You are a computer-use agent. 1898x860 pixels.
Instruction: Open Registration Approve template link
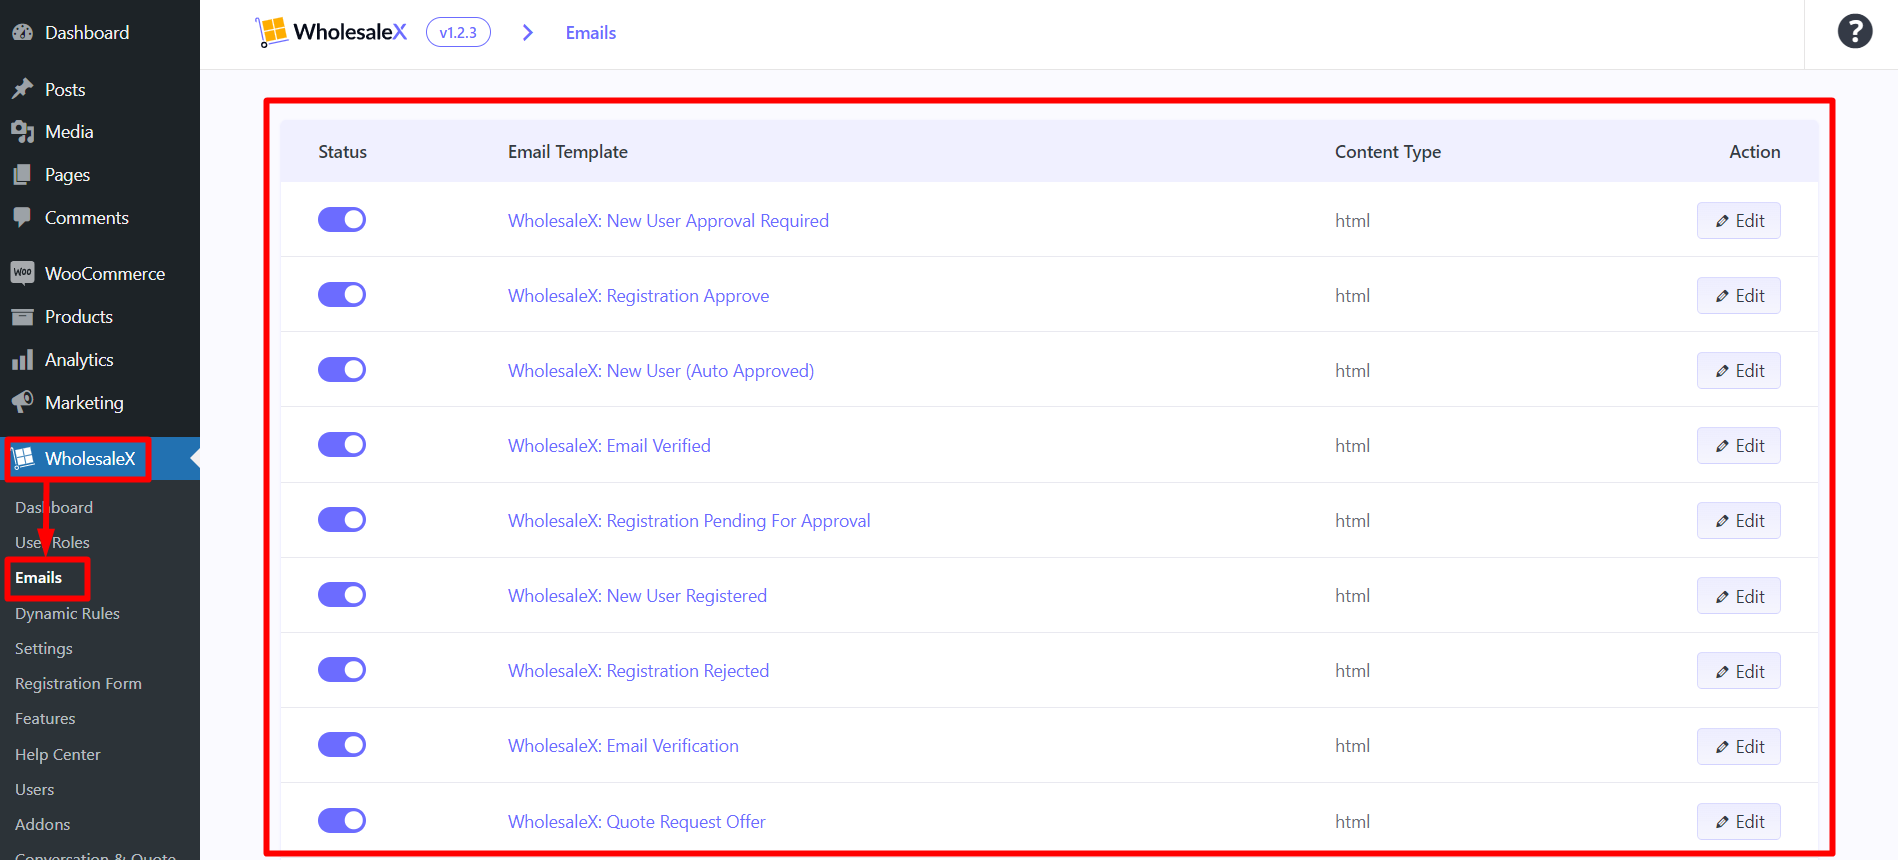click(638, 295)
